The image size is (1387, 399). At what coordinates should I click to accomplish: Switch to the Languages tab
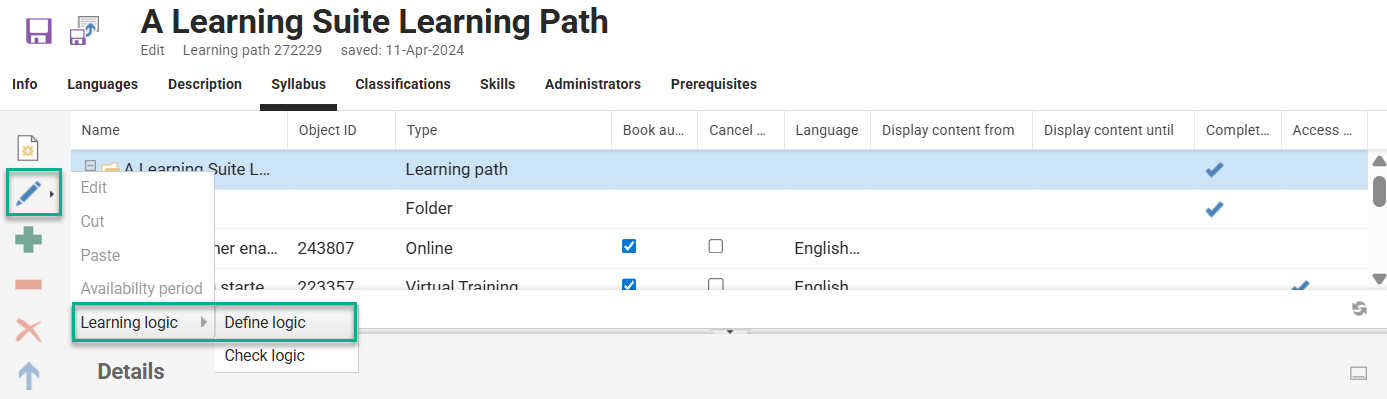tap(103, 84)
